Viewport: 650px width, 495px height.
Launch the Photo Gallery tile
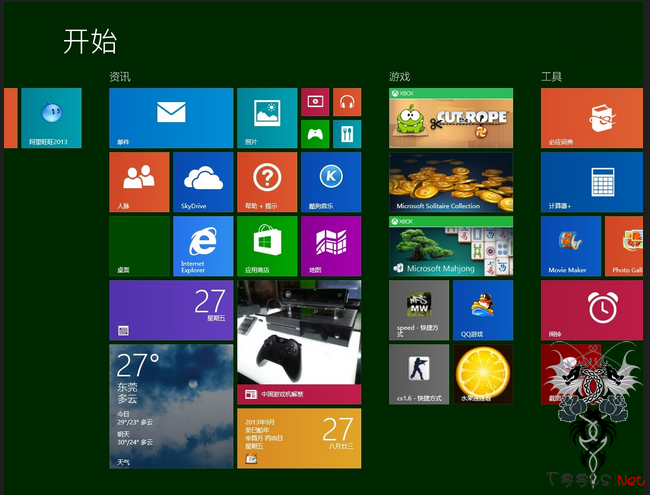point(624,246)
